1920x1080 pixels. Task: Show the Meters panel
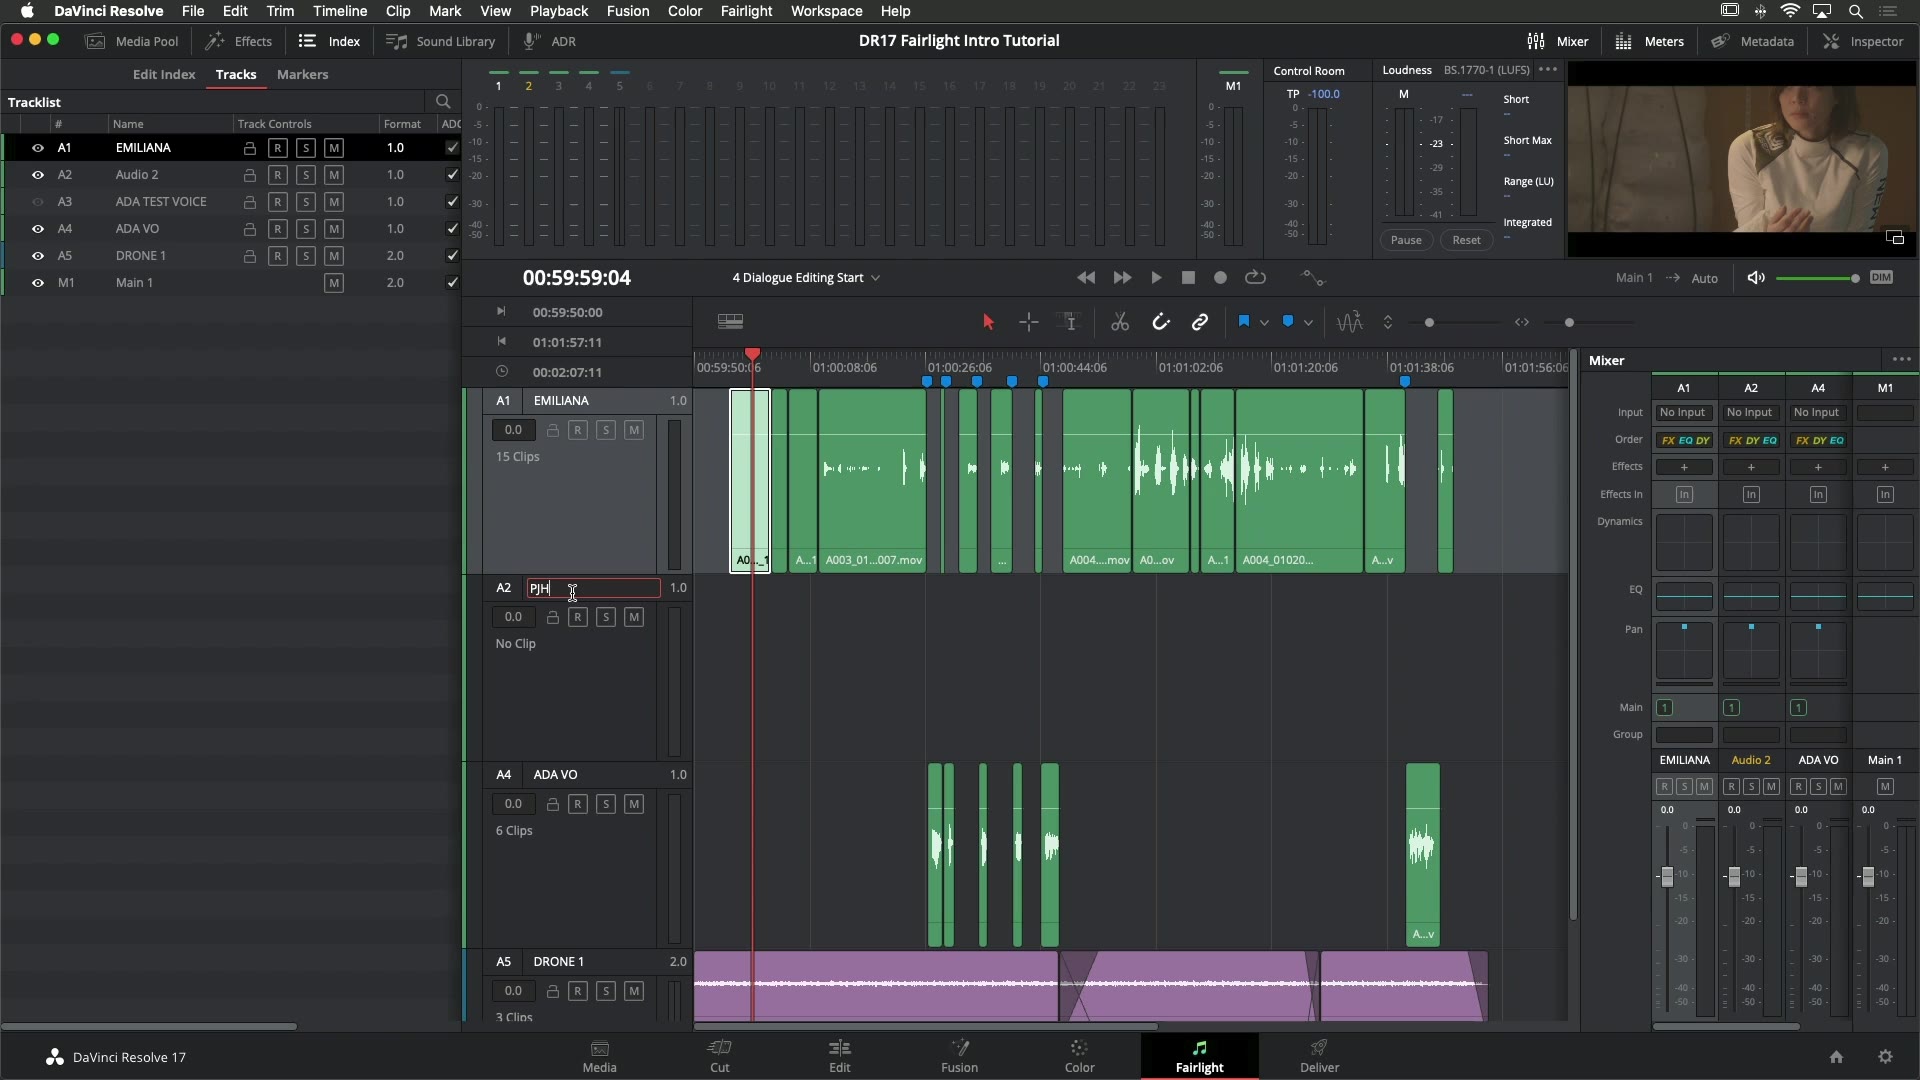1650,41
